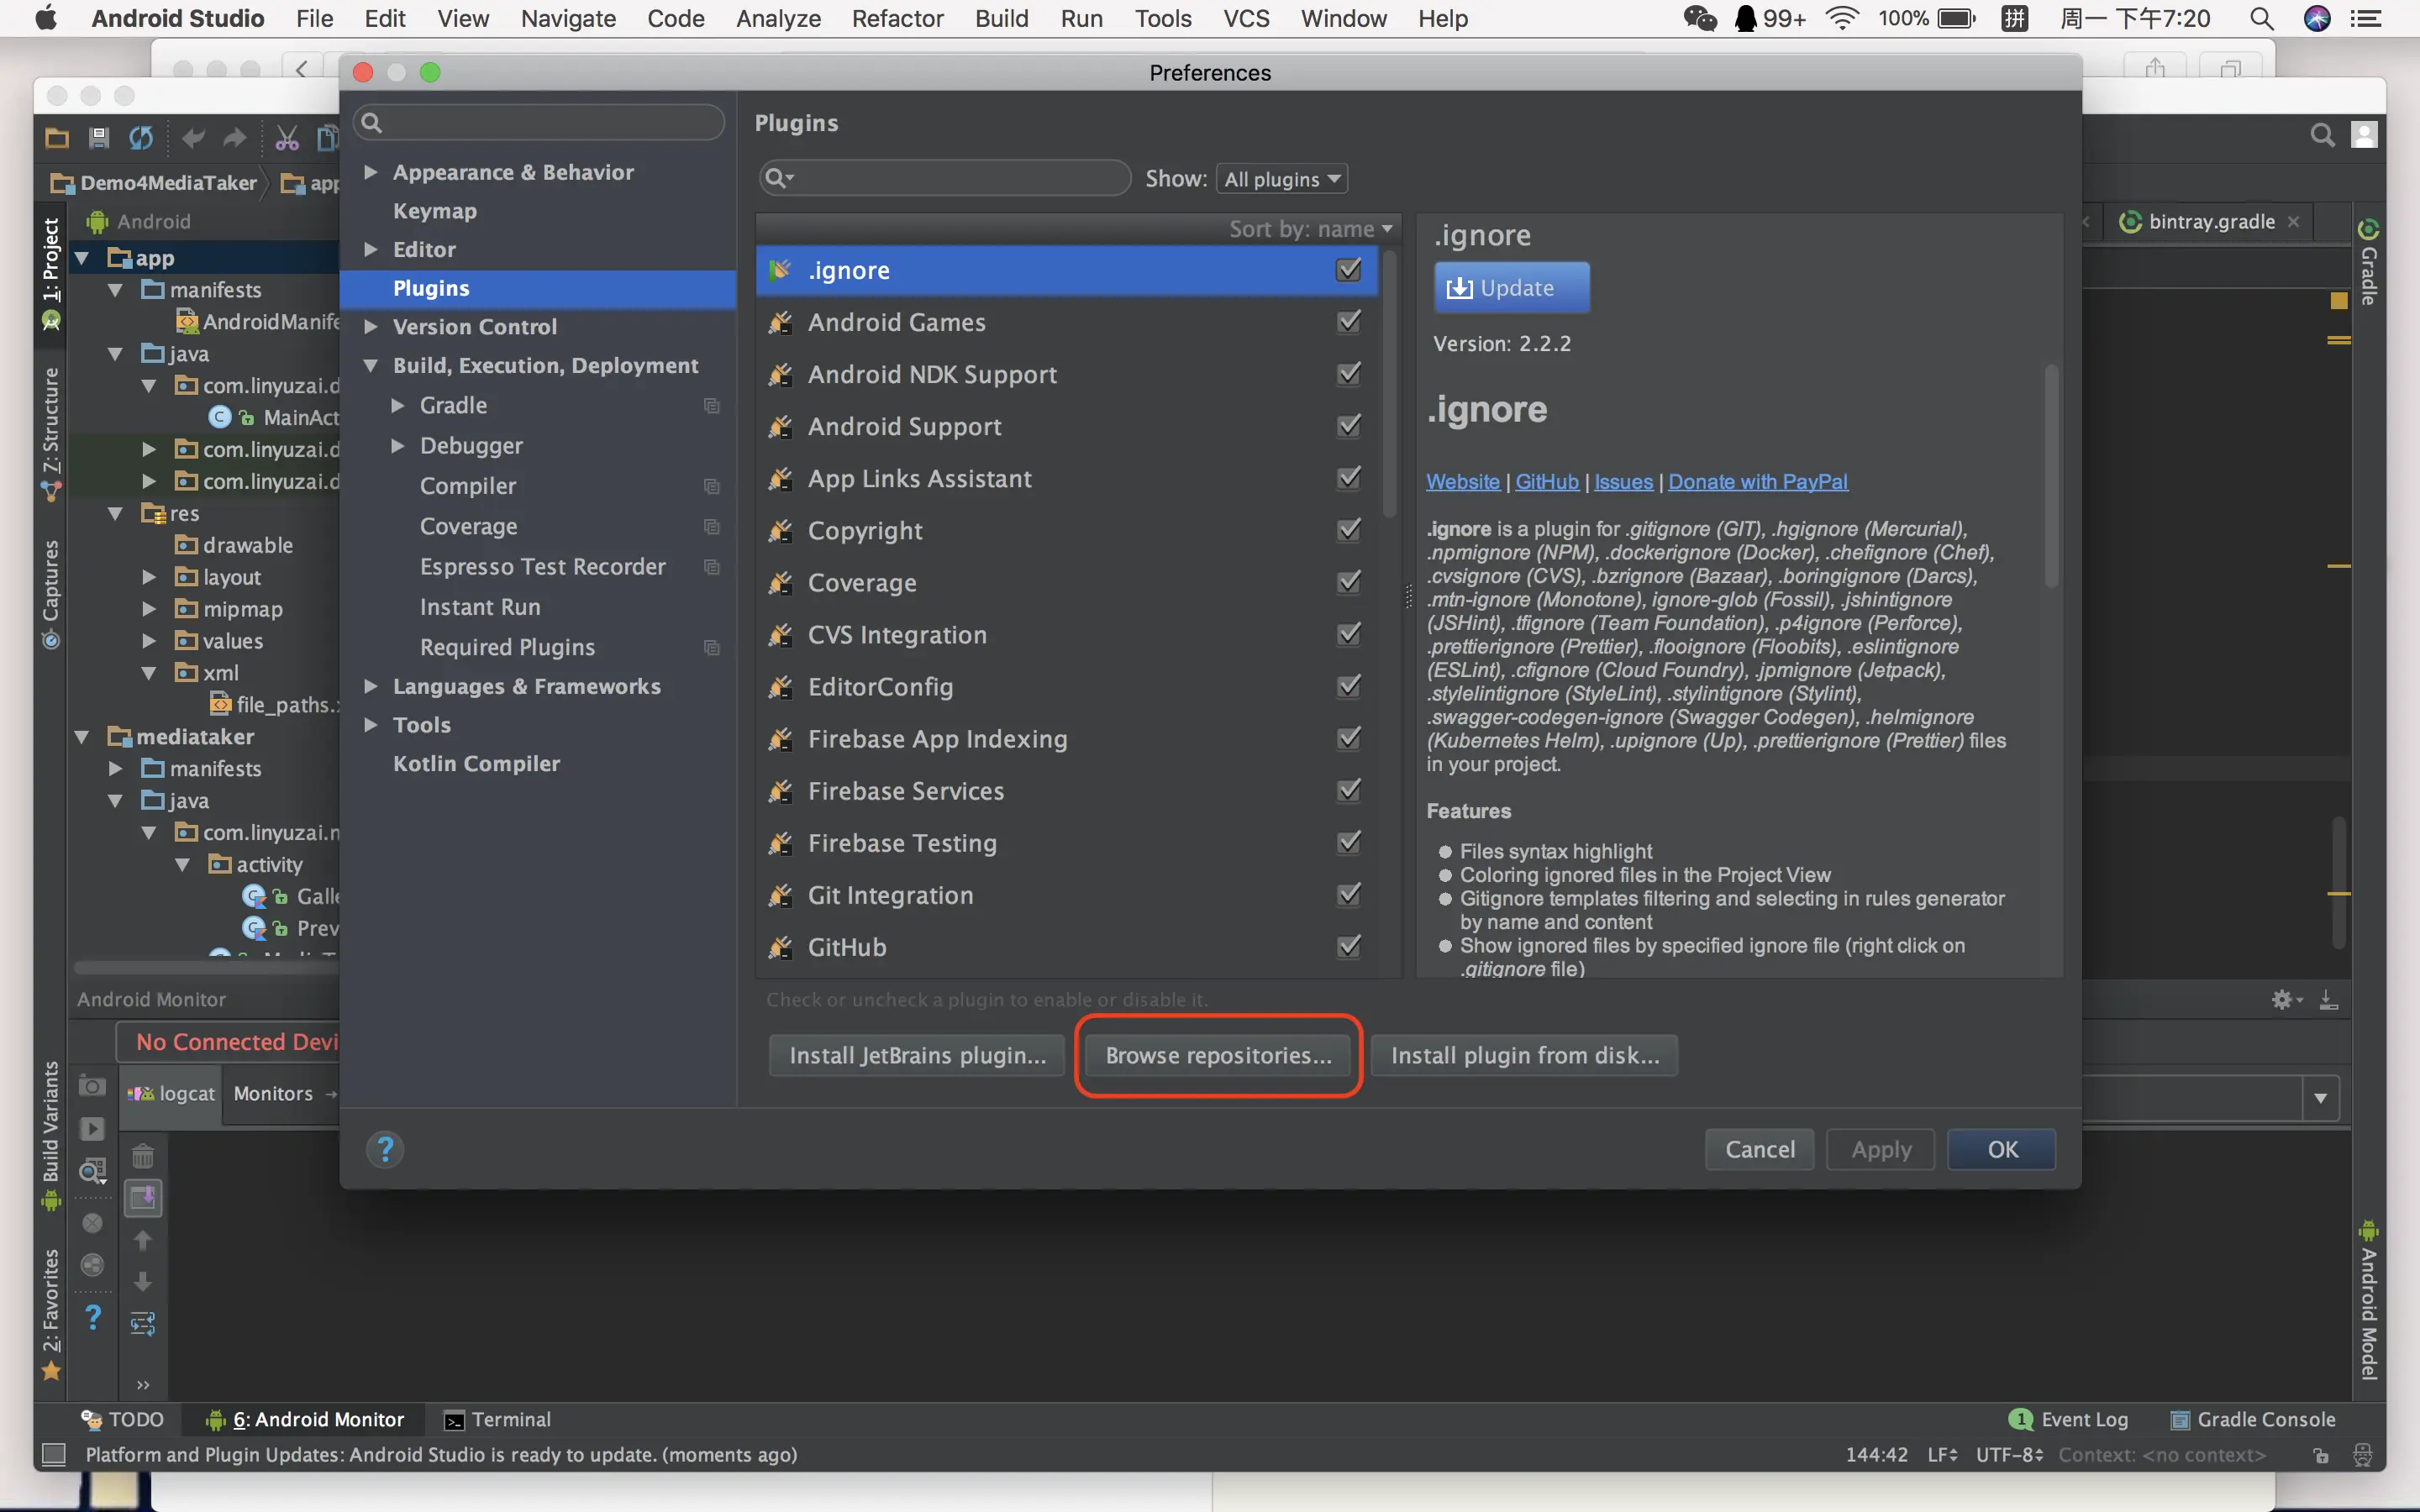Click the save all icon in toolbar

(x=98, y=138)
